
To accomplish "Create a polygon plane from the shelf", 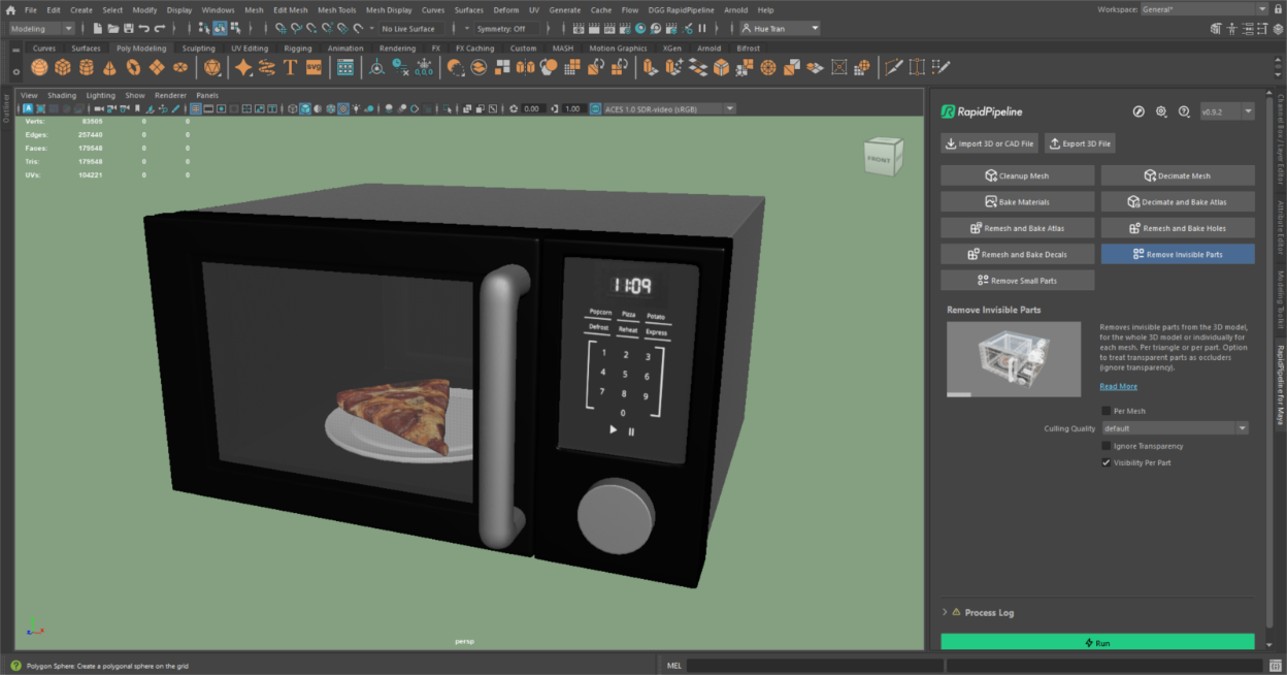I will tap(157, 67).
